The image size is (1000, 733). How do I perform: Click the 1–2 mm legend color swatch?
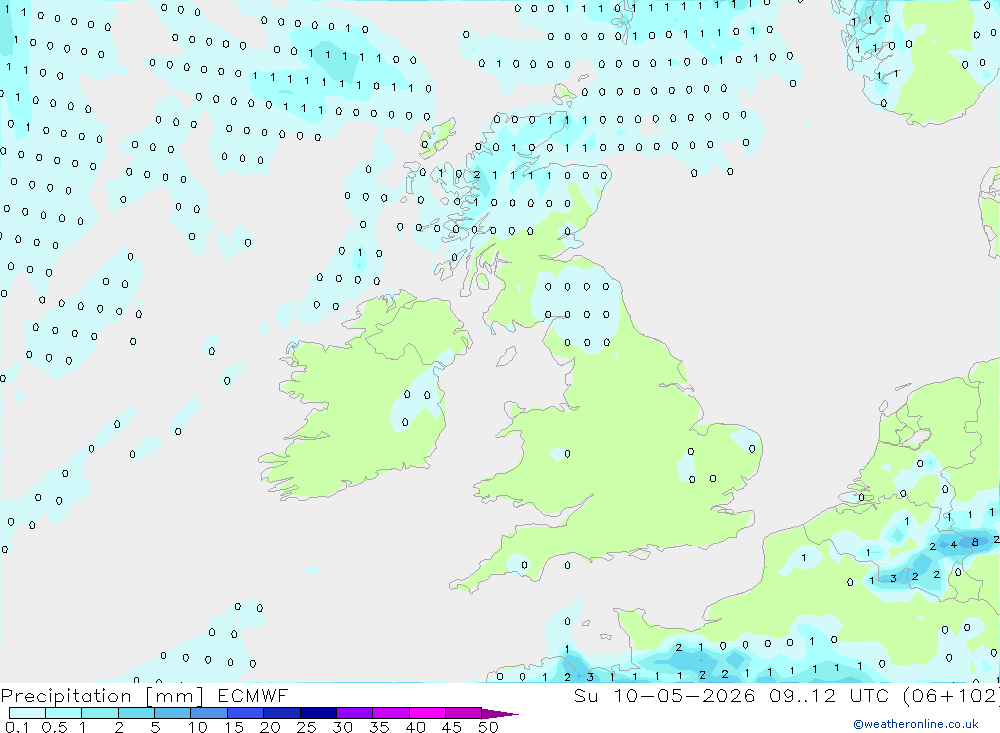[x=100, y=713]
